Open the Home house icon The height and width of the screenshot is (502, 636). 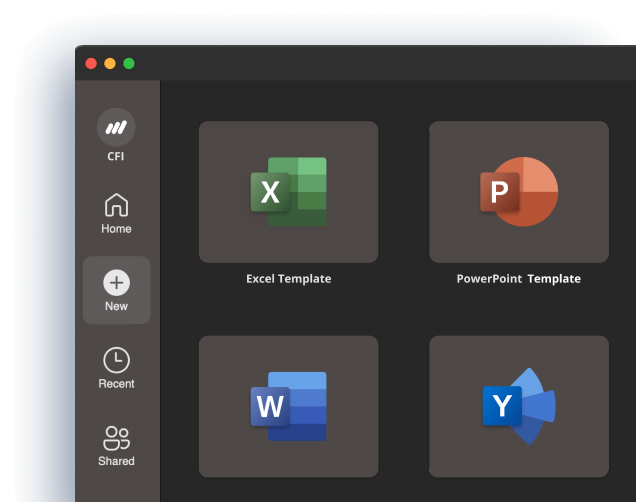[116, 205]
